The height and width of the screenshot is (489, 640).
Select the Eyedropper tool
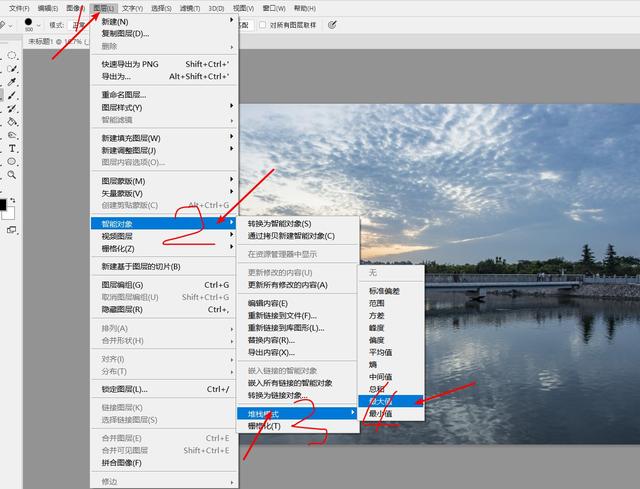(x=13, y=82)
